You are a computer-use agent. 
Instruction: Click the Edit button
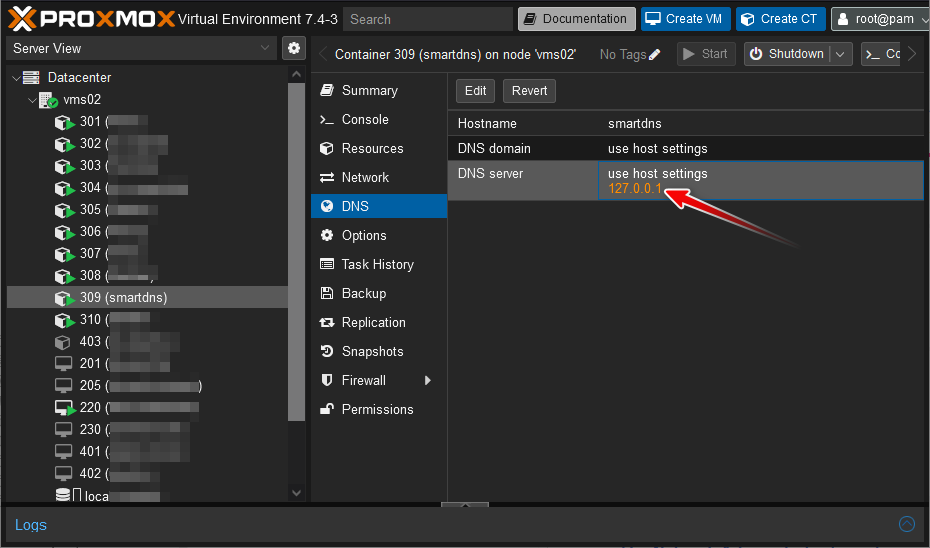click(x=475, y=91)
